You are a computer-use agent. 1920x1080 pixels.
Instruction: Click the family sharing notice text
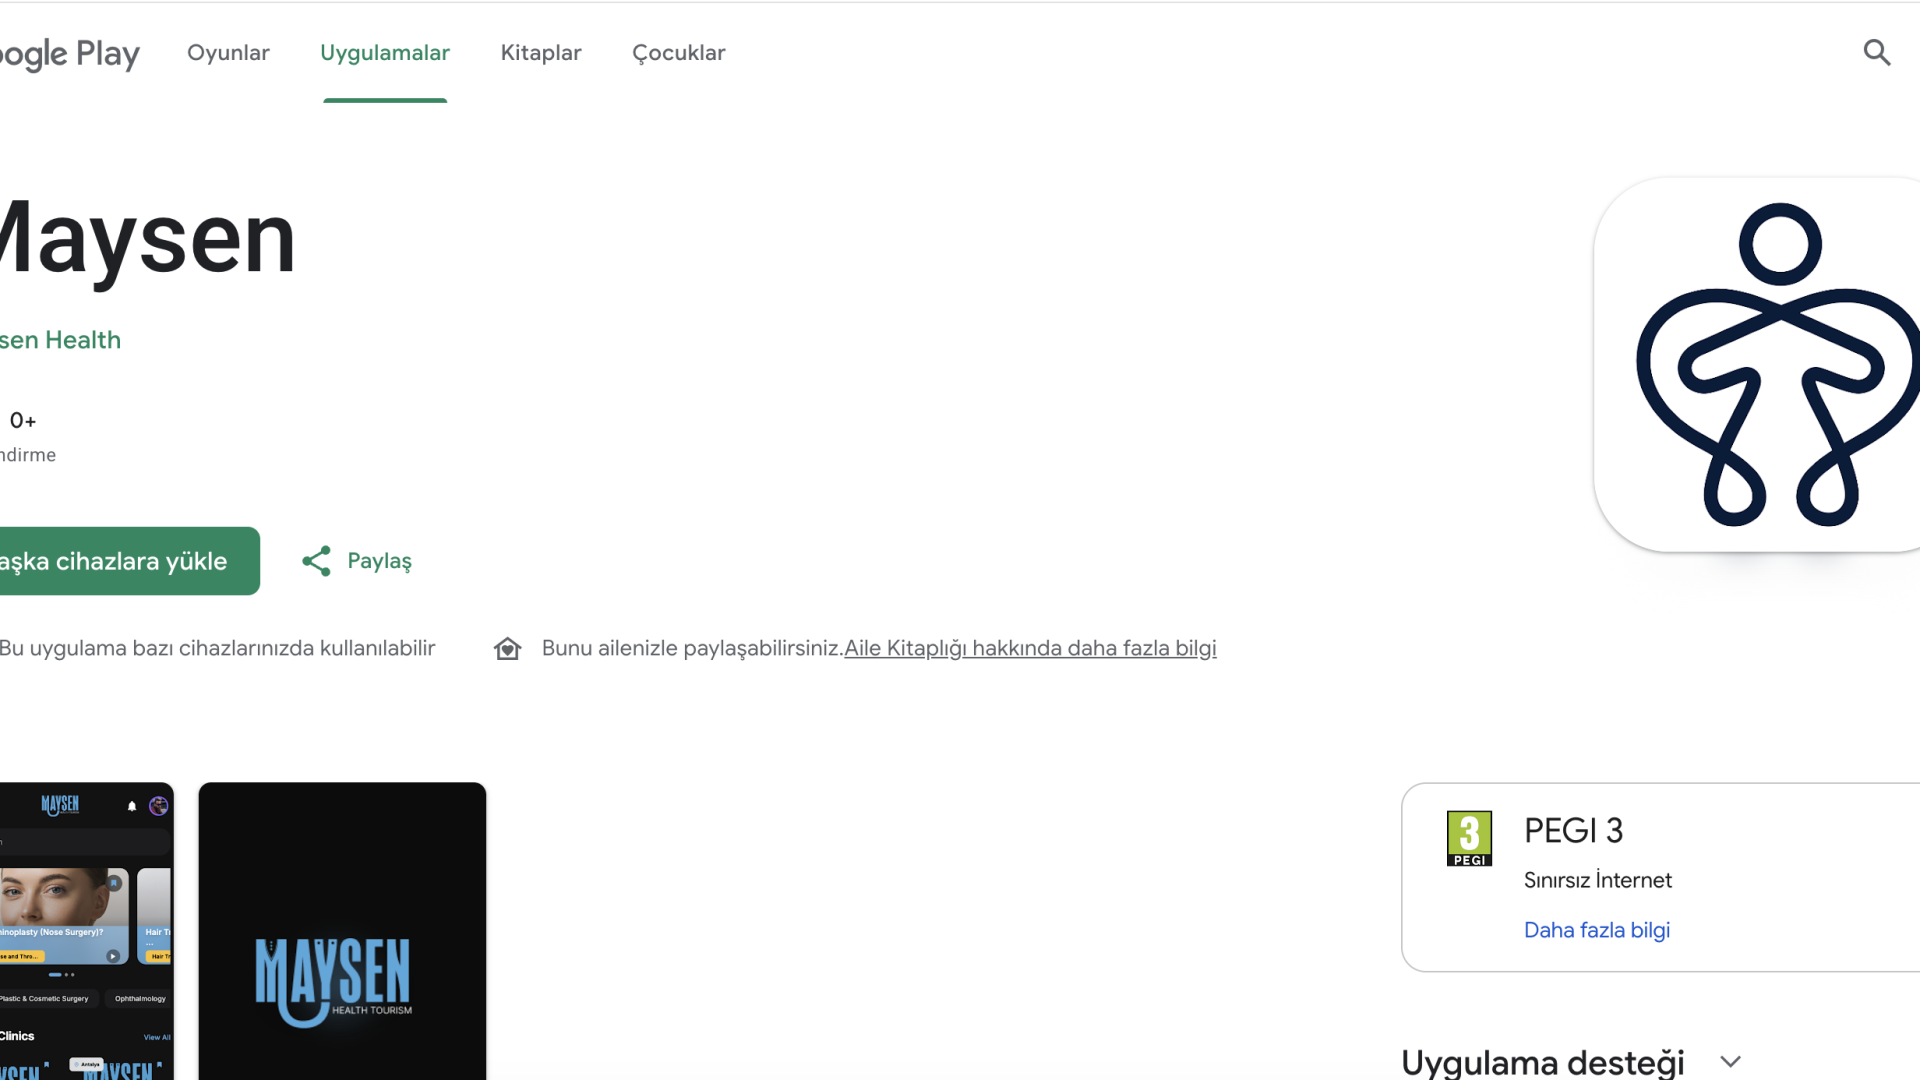692,648
